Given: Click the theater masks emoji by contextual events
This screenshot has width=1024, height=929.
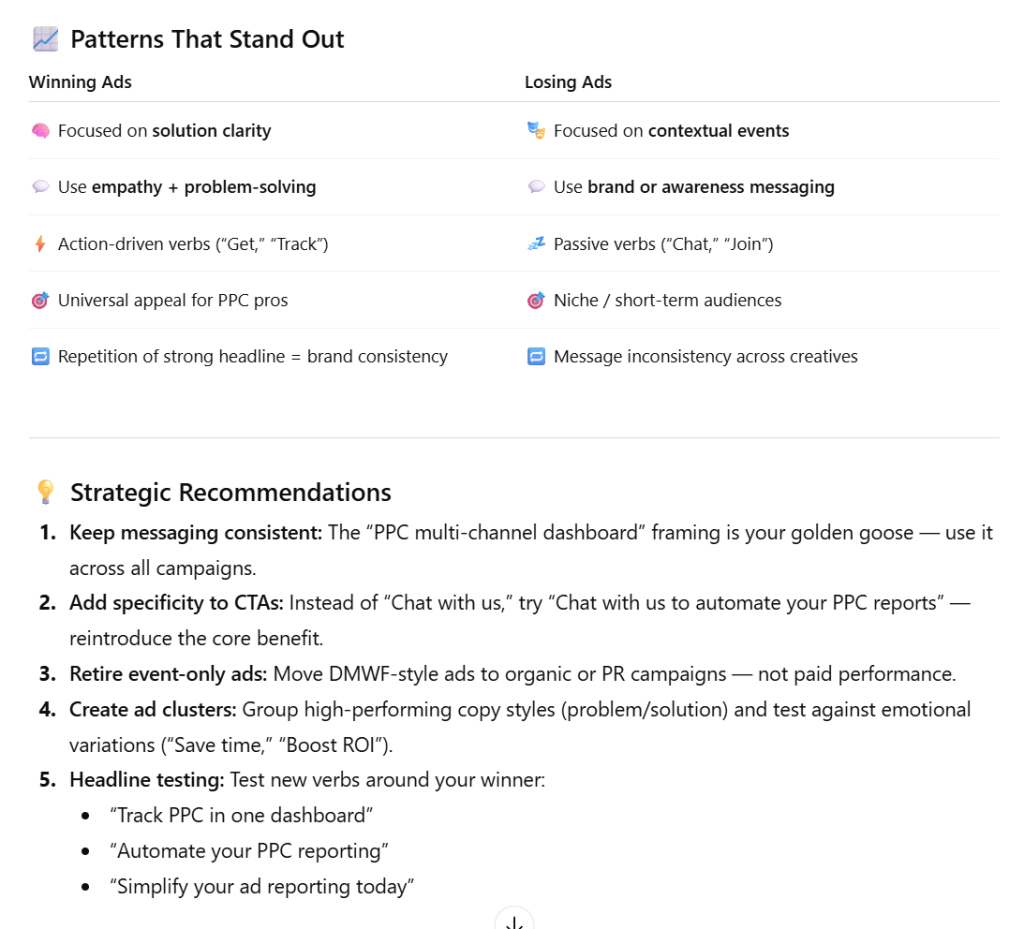Looking at the screenshot, I should pyautogui.click(x=536, y=131).
